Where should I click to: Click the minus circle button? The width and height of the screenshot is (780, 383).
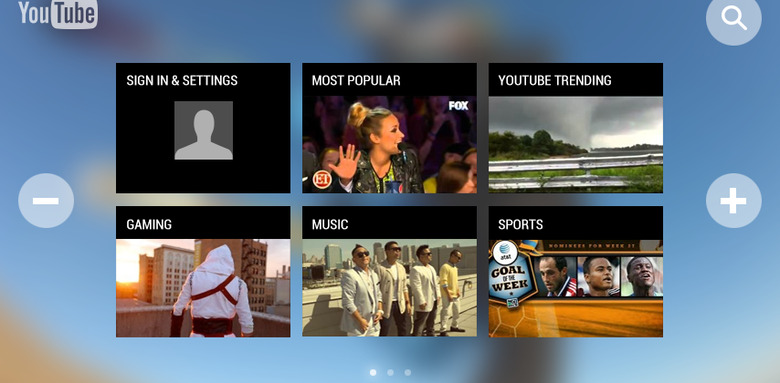coord(46,200)
